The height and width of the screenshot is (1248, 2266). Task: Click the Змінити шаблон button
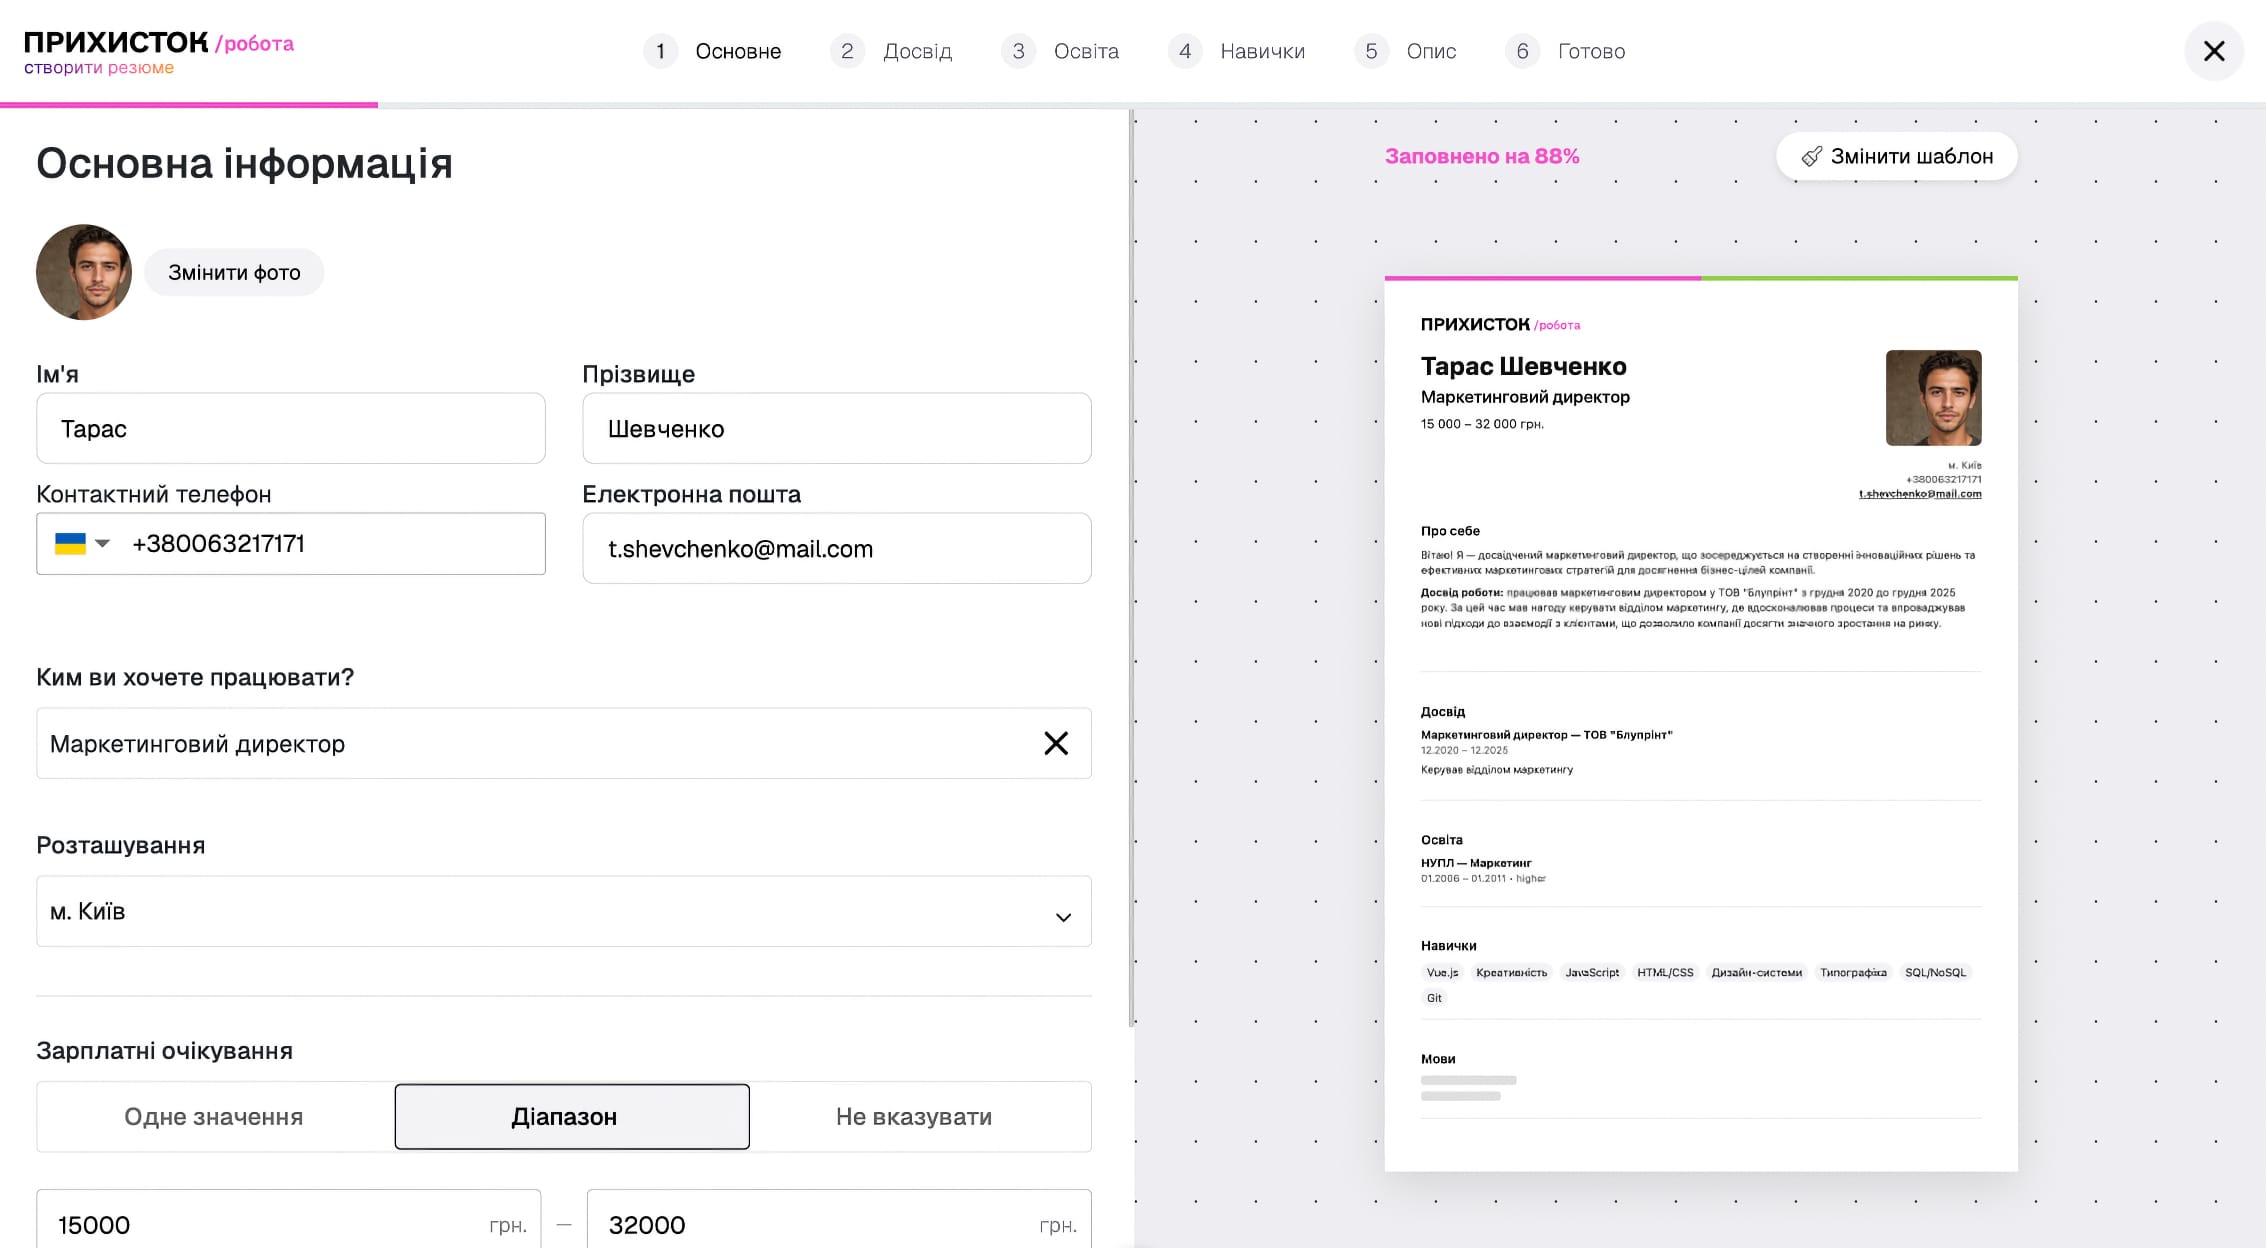point(1896,156)
